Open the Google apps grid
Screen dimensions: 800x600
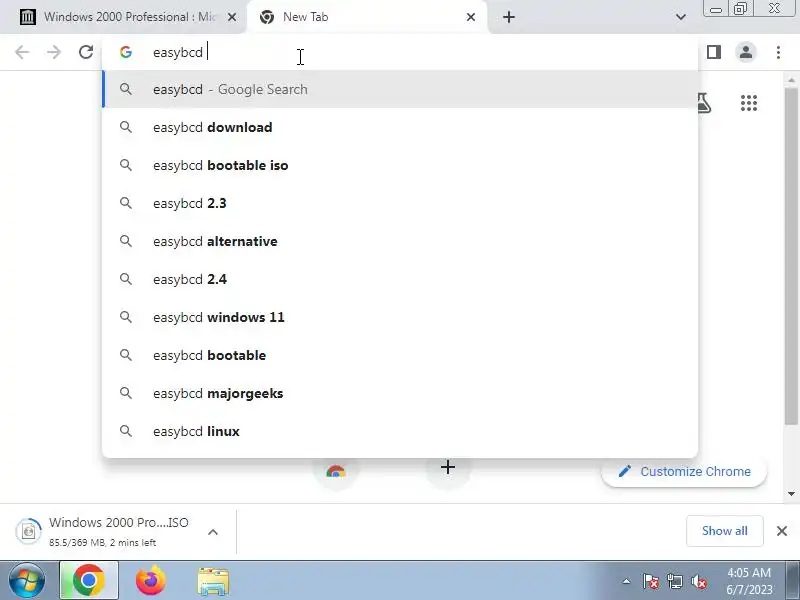(x=749, y=103)
